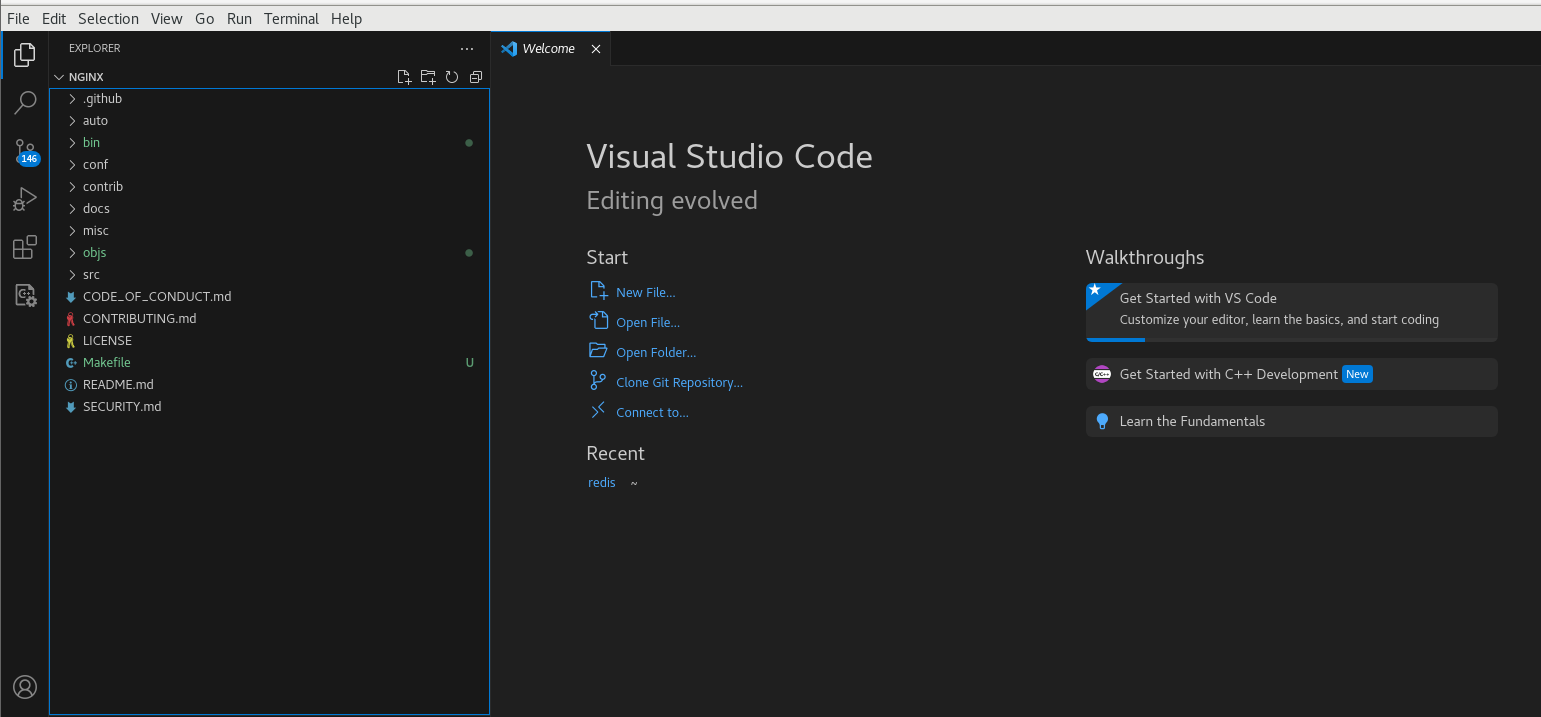
Task: Click the New File icon in Explorer header
Action: pyautogui.click(x=404, y=77)
